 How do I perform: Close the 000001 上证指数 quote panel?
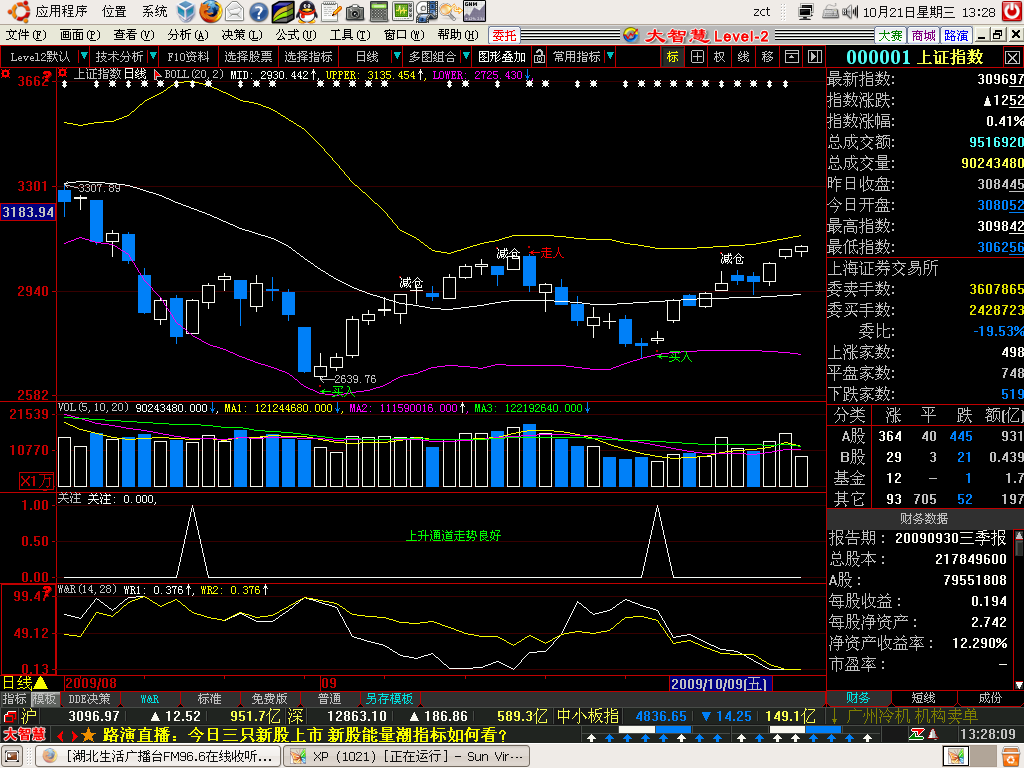point(1012,57)
